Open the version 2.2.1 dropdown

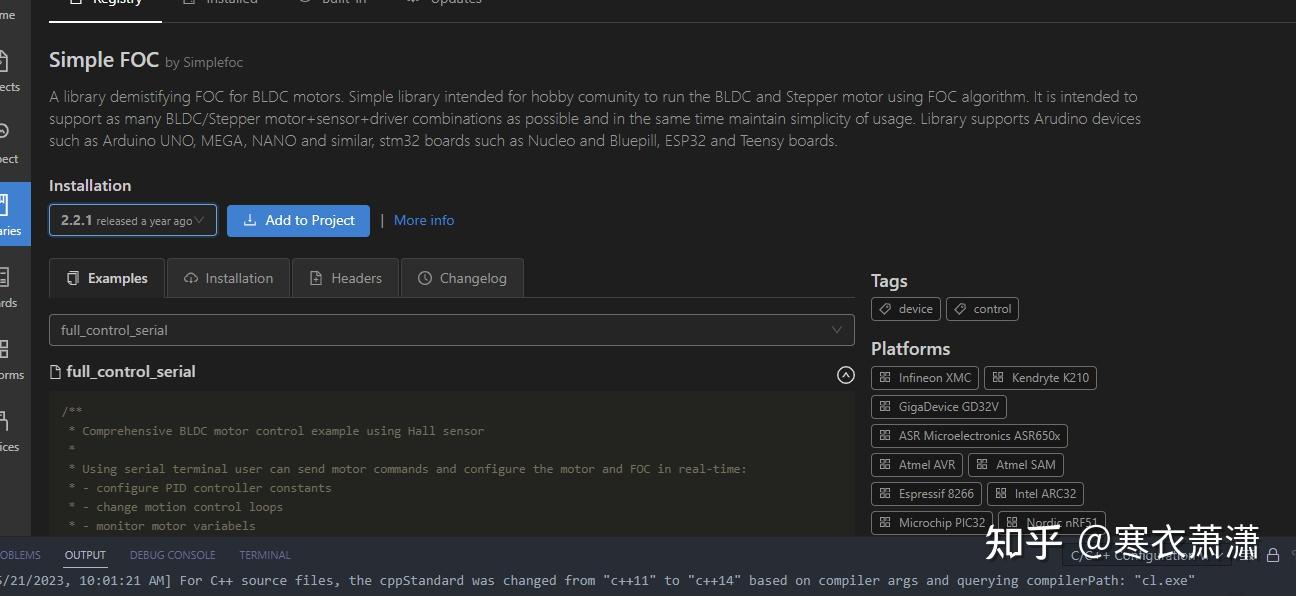click(133, 220)
